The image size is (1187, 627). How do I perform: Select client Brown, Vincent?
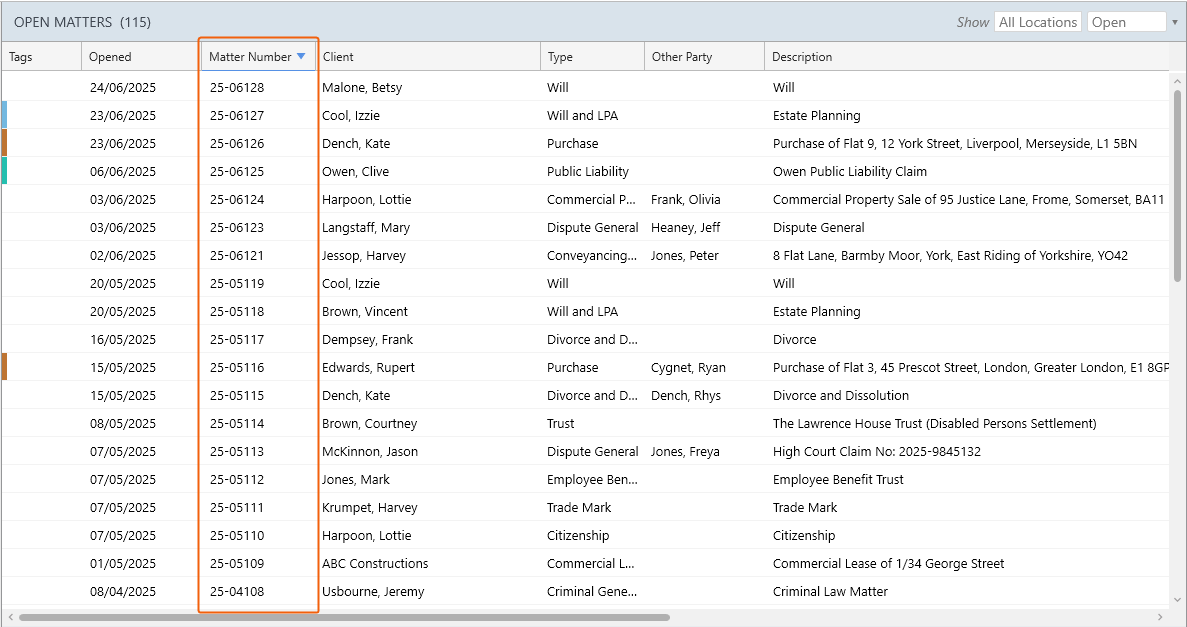coord(364,311)
